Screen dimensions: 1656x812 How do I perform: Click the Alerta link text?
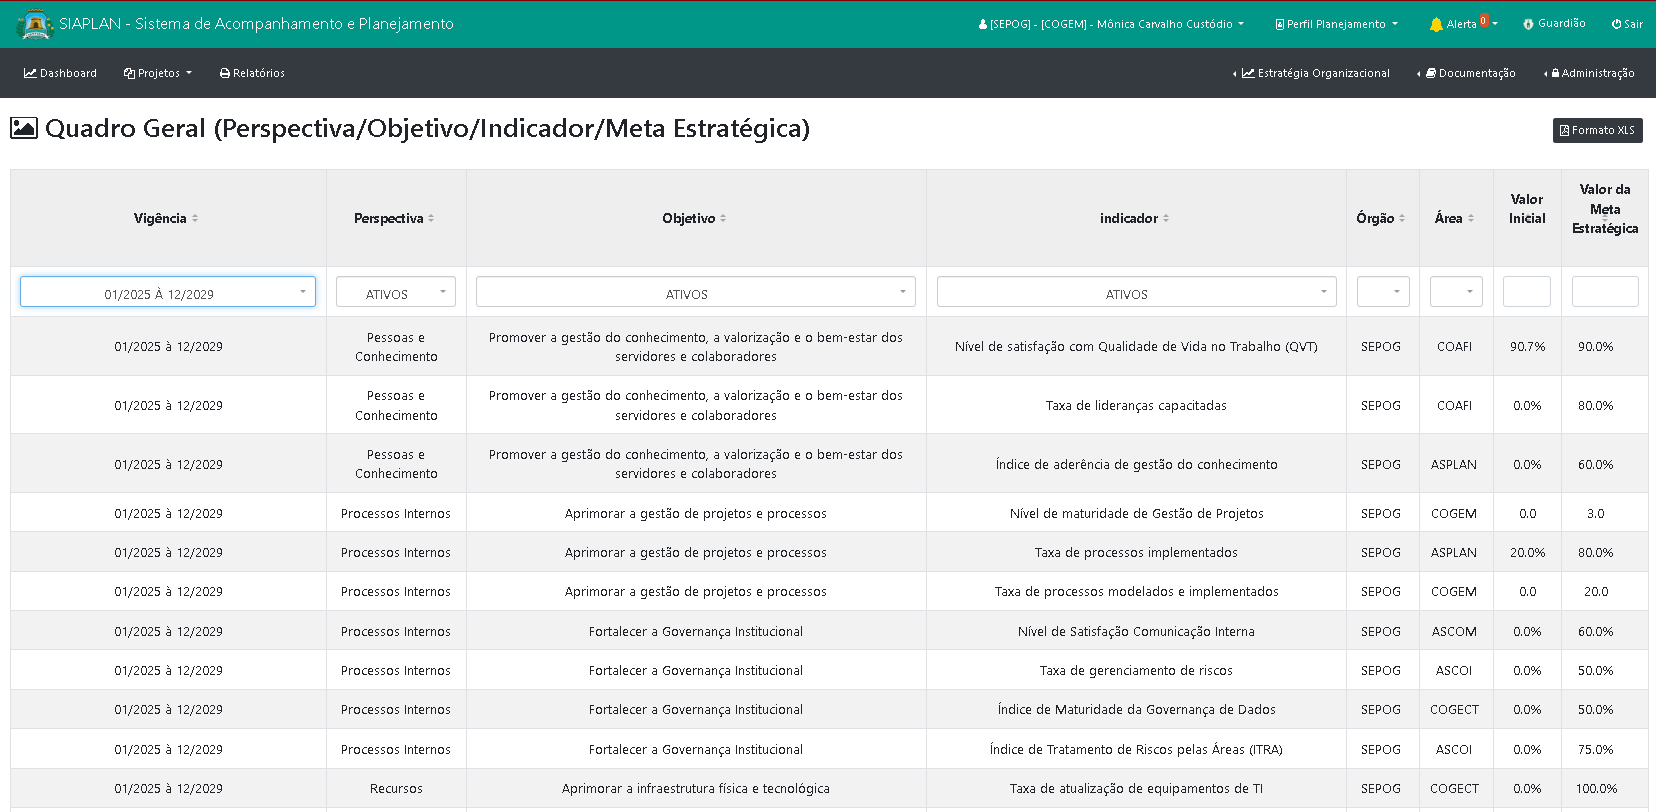tap(1461, 24)
